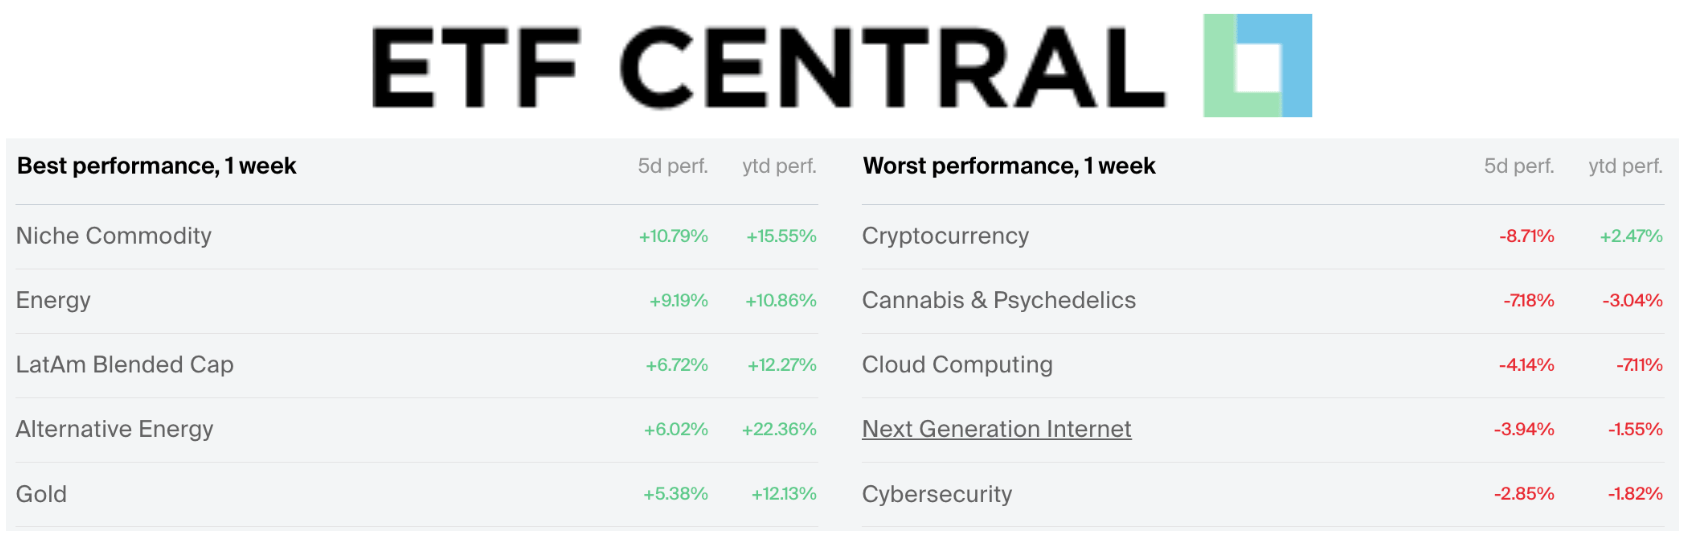The width and height of the screenshot is (1690, 546).
Task: Click 5d perf. header in best table
Action: [x=673, y=166]
